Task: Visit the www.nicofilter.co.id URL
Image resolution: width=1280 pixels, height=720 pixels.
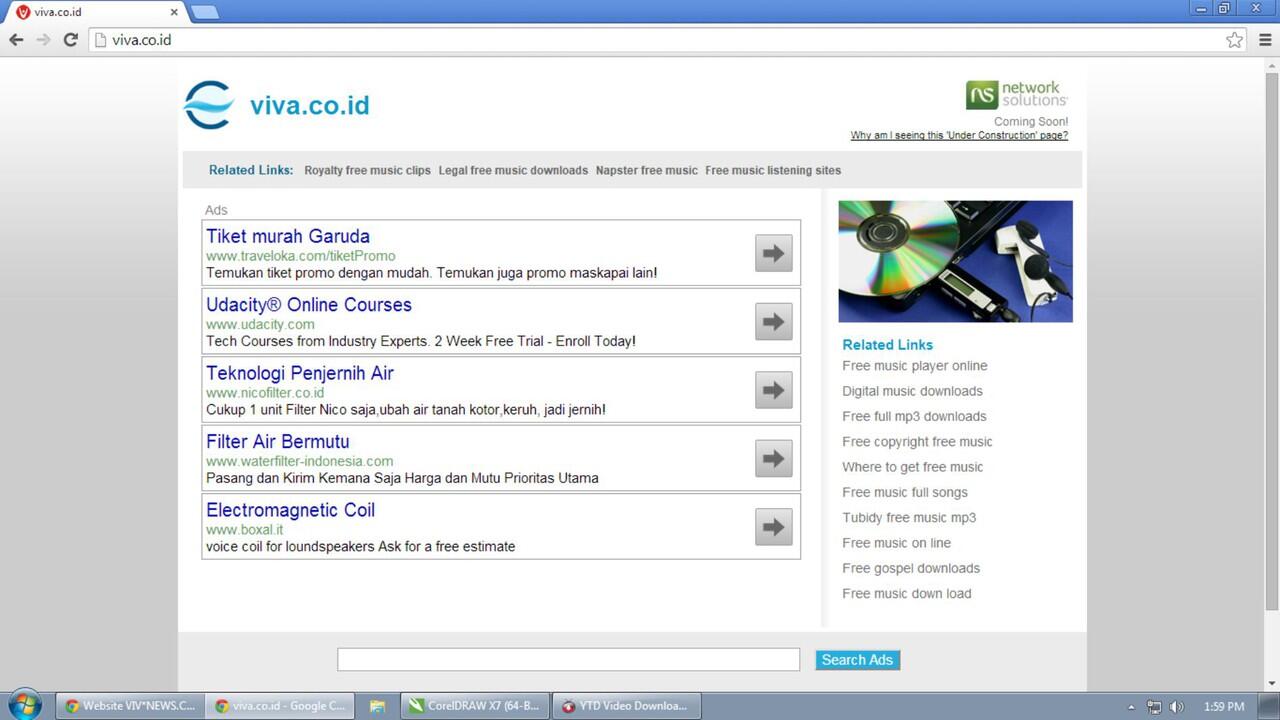Action: (265, 393)
